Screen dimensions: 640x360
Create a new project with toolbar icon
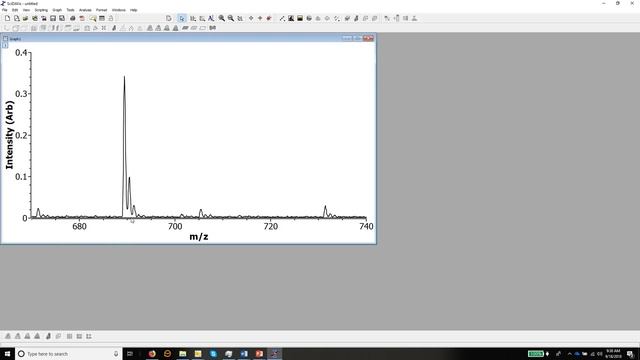coord(7,18)
